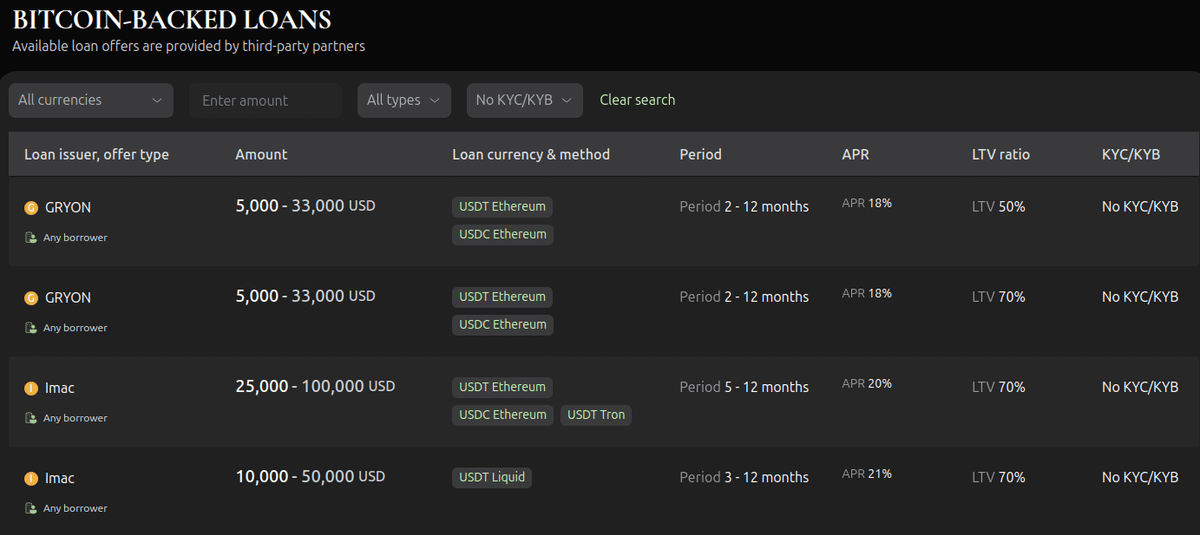Screen dimensions: 1200x535
Task: Click borrower icon in last Imac row
Action: point(31,508)
